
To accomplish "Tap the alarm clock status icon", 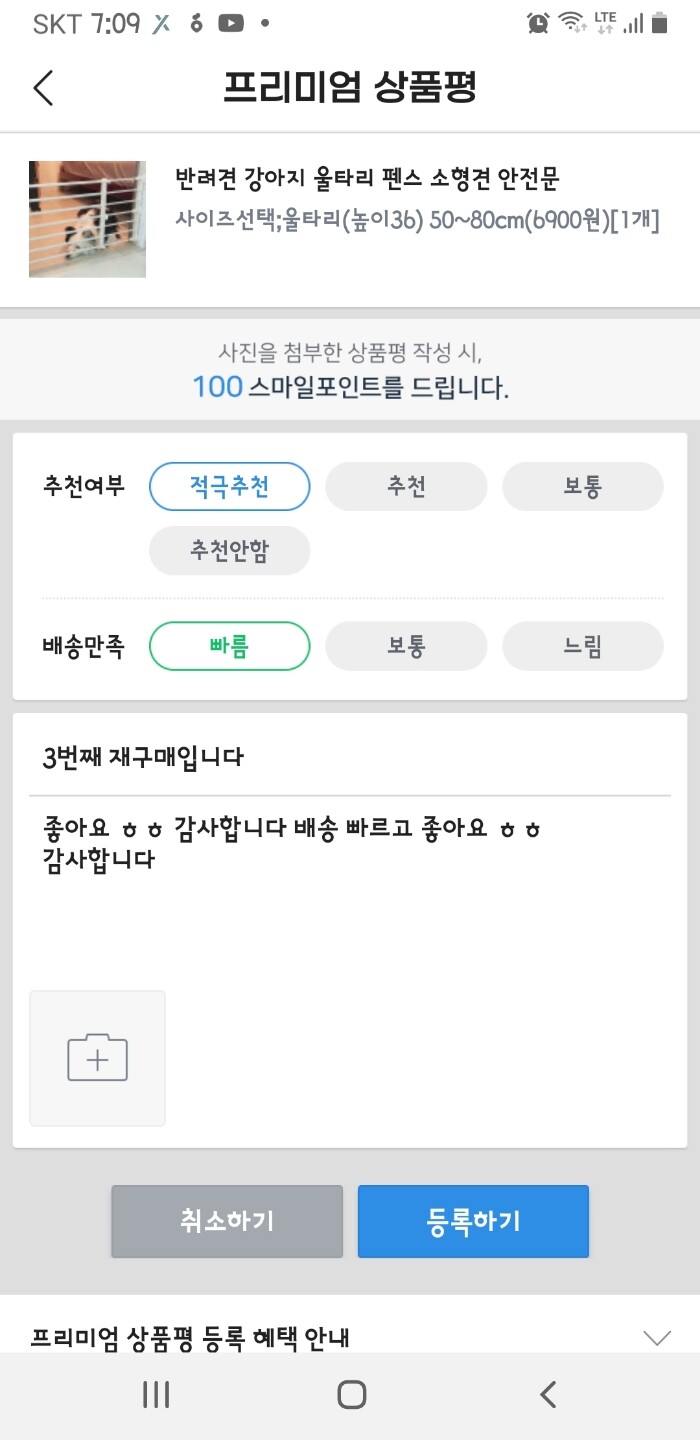I will [x=538, y=23].
